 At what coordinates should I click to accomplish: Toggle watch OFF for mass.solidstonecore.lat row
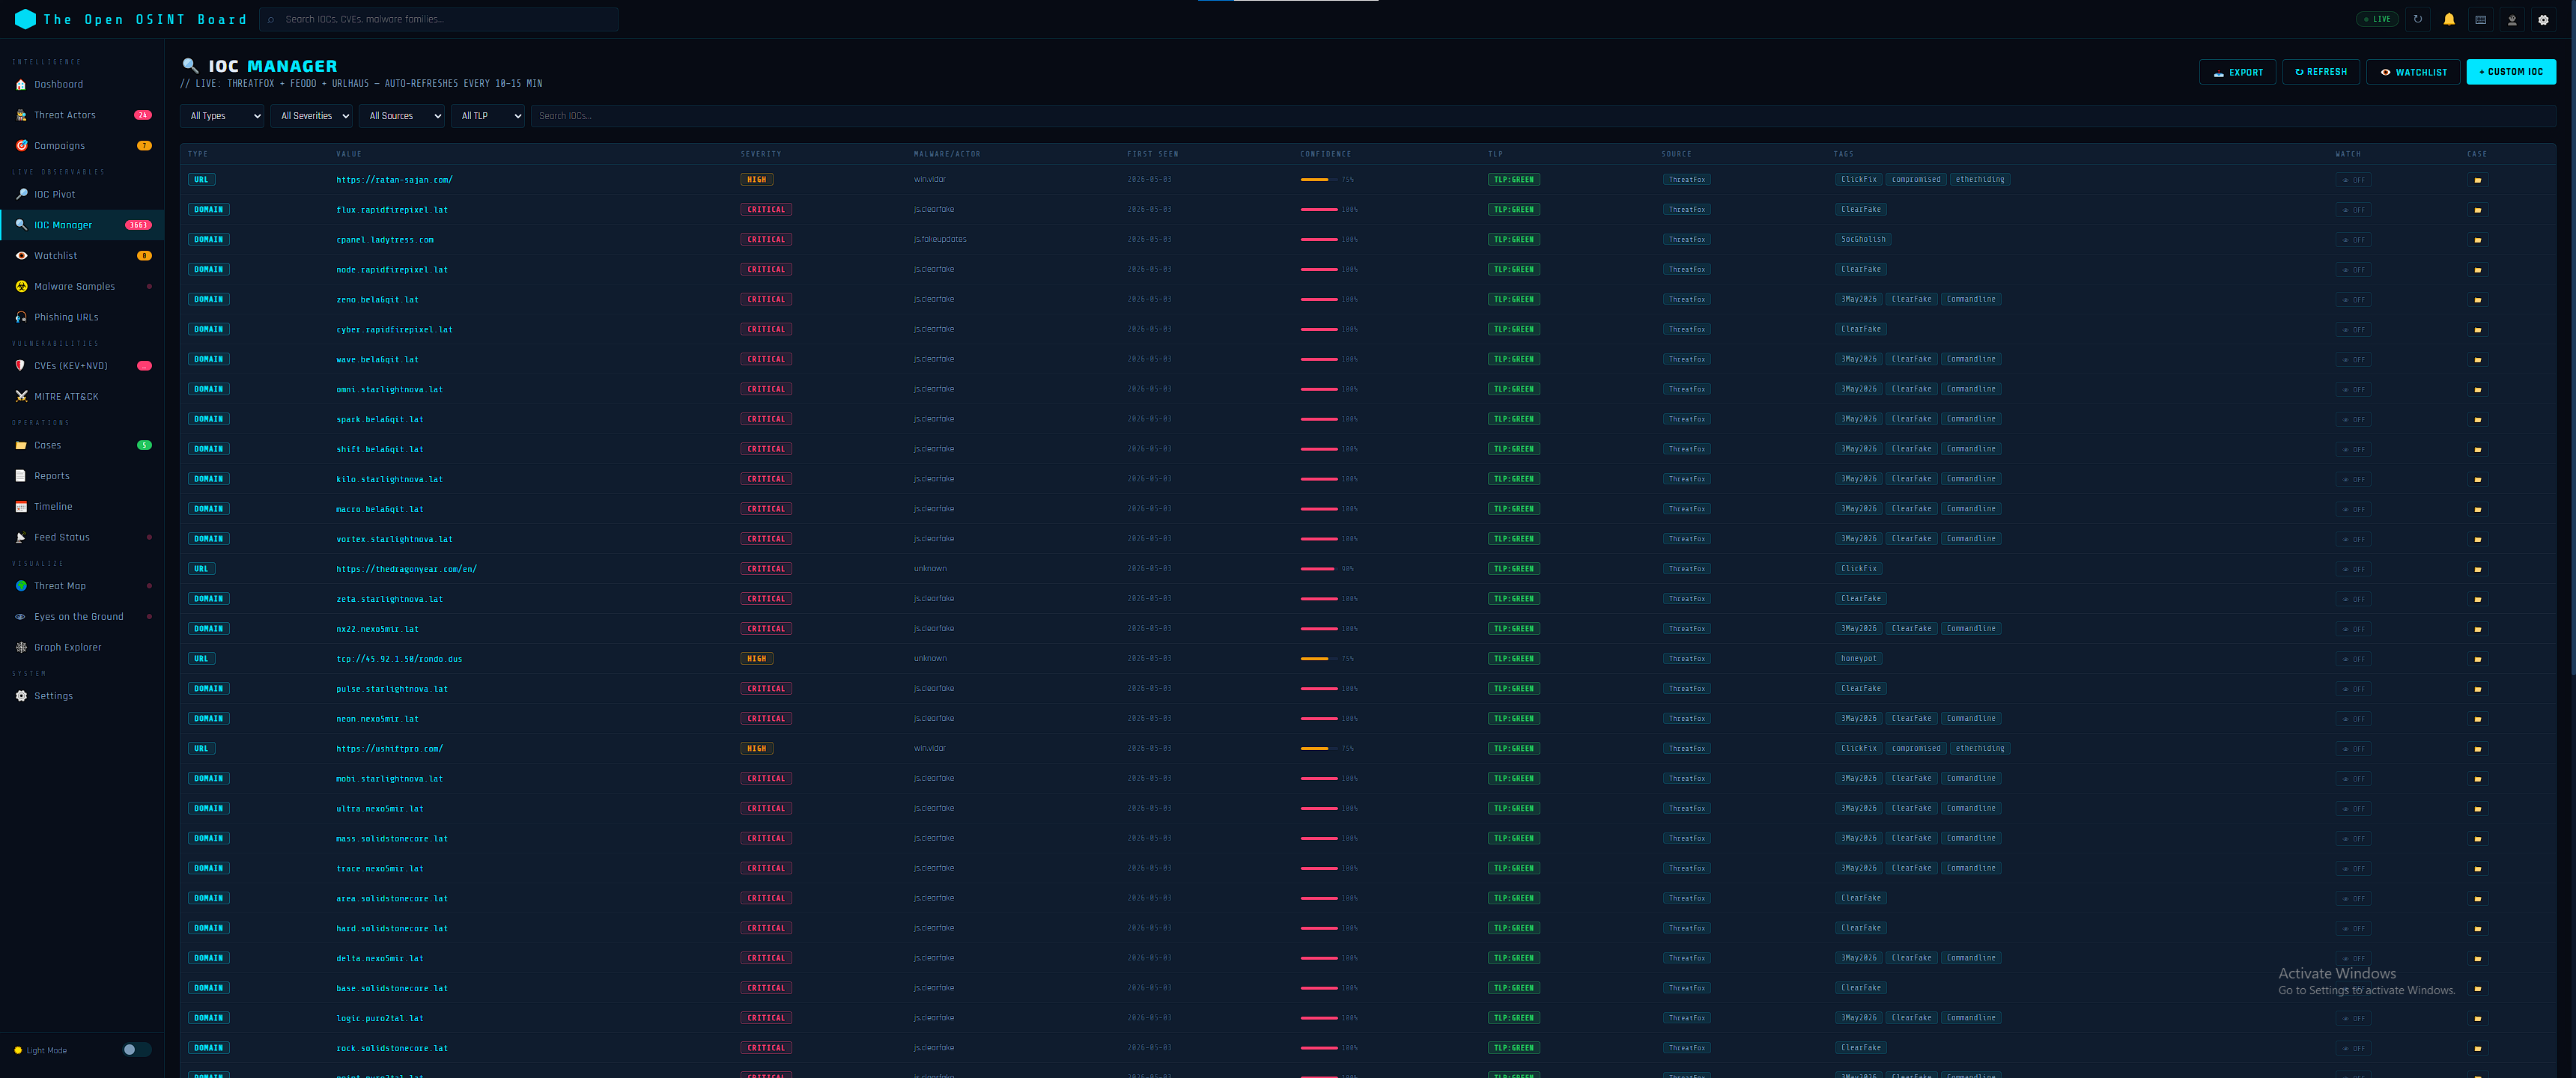tap(2353, 839)
